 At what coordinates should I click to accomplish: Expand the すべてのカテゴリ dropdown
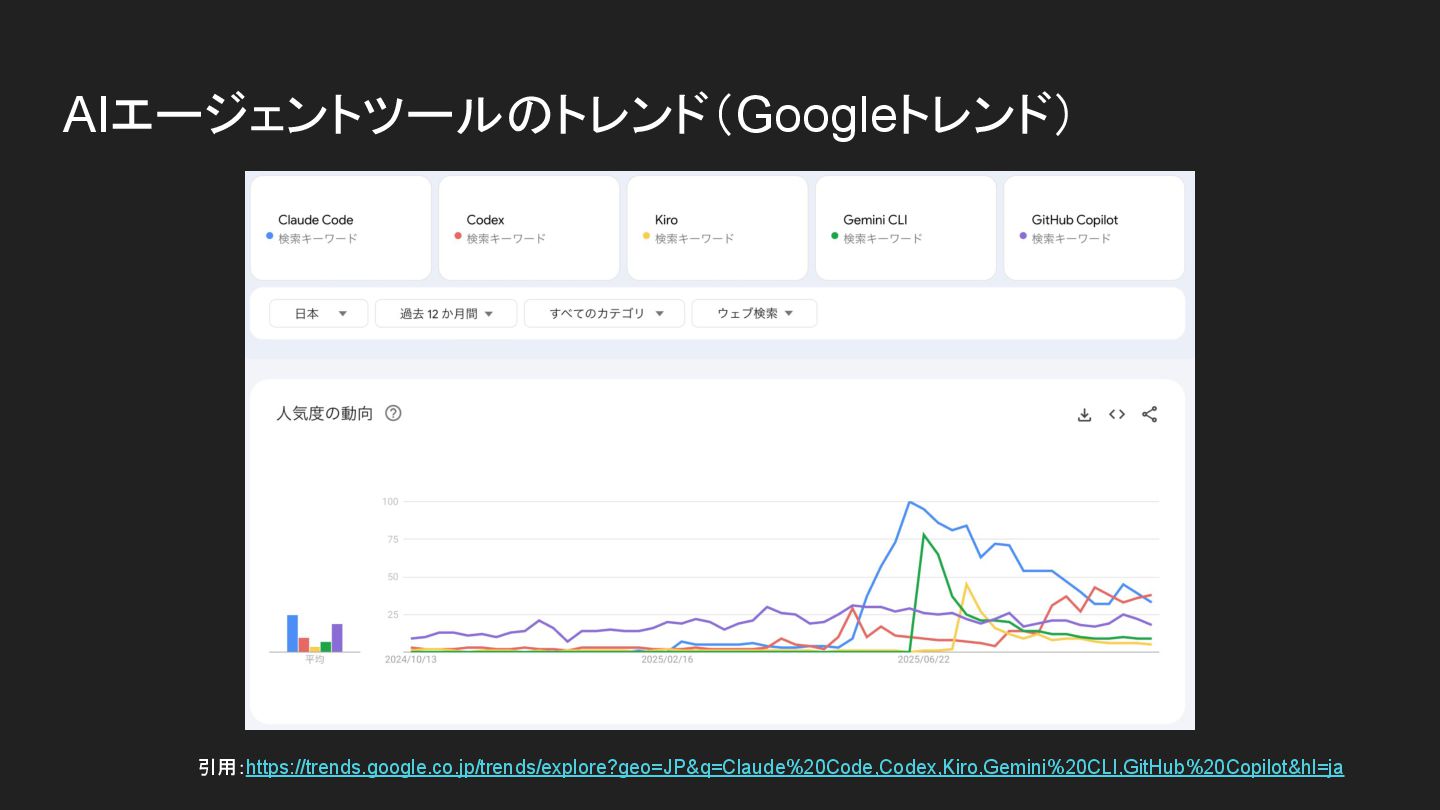pos(604,313)
